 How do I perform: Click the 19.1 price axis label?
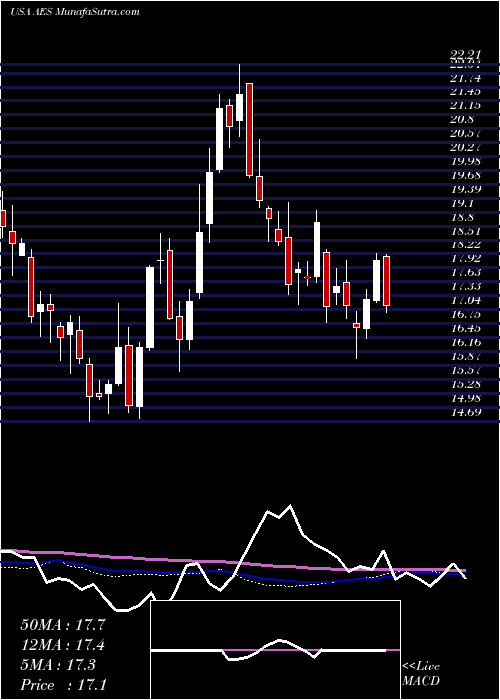click(462, 203)
